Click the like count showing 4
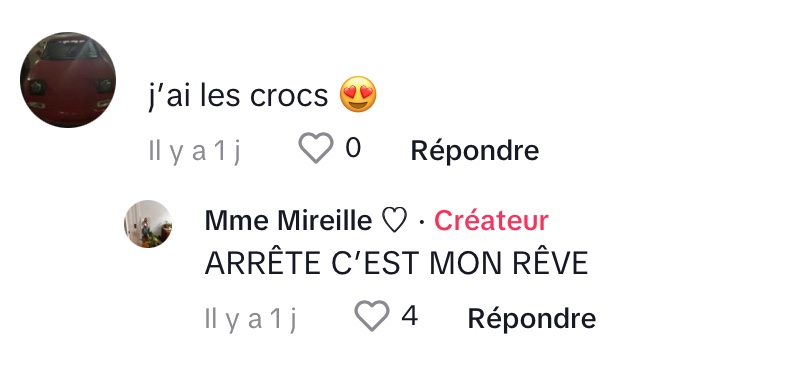 tap(410, 315)
